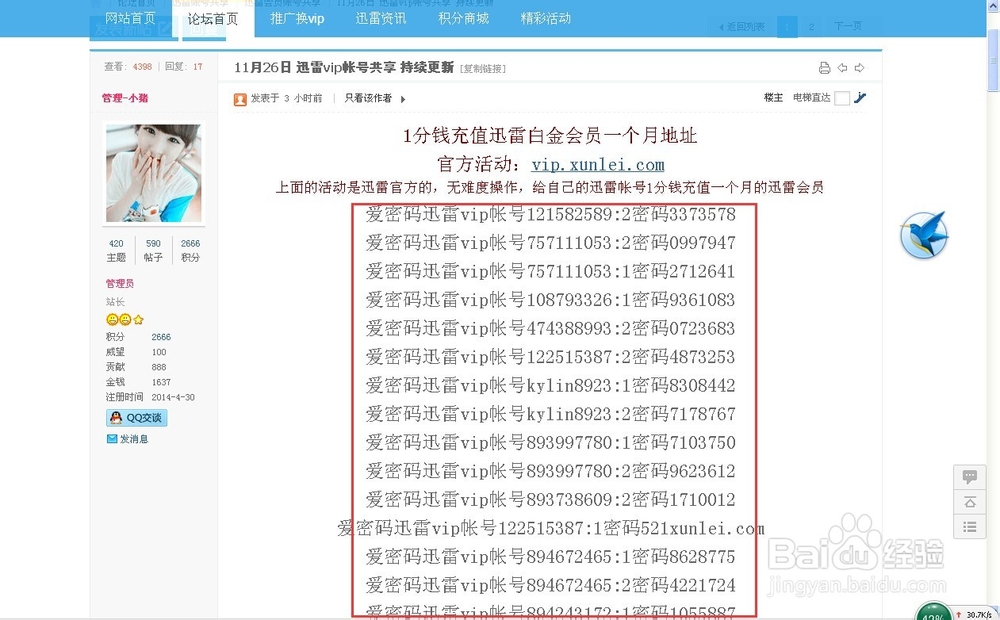Image resolution: width=1000 pixels, height=620 pixels.
Task: Expand the arrow next to 只看该作者
Action: (x=403, y=99)
